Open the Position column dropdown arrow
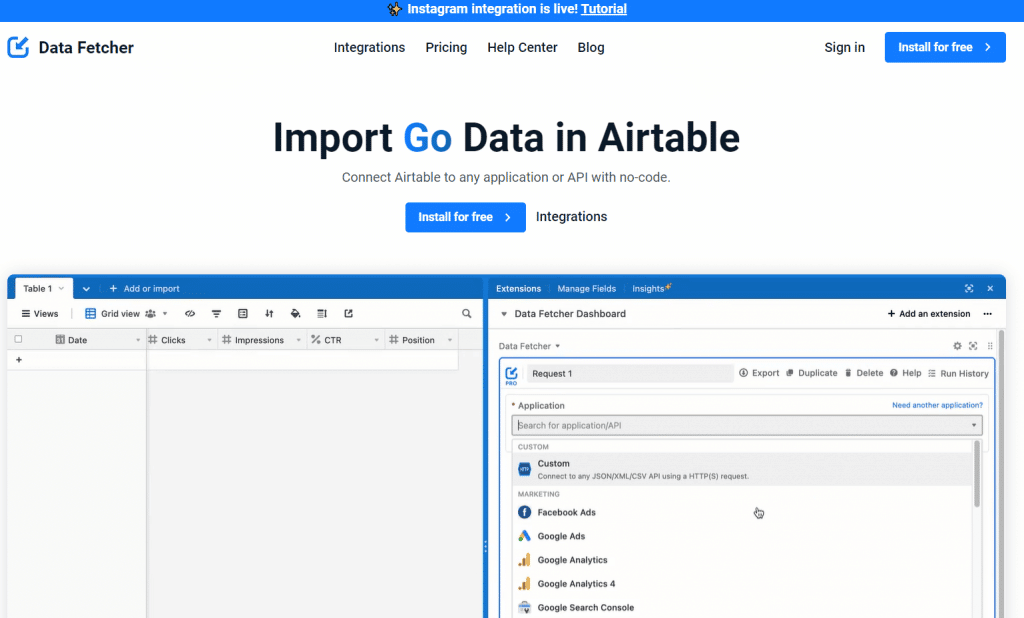 (x=450, y=340)
